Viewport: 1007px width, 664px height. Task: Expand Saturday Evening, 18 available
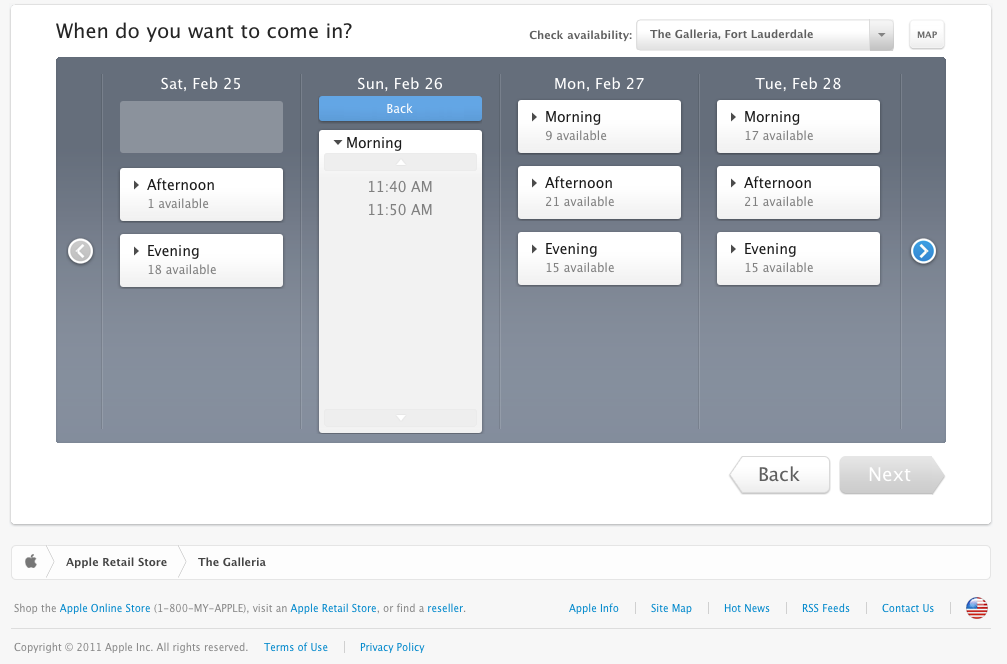[x=201, y=260]
